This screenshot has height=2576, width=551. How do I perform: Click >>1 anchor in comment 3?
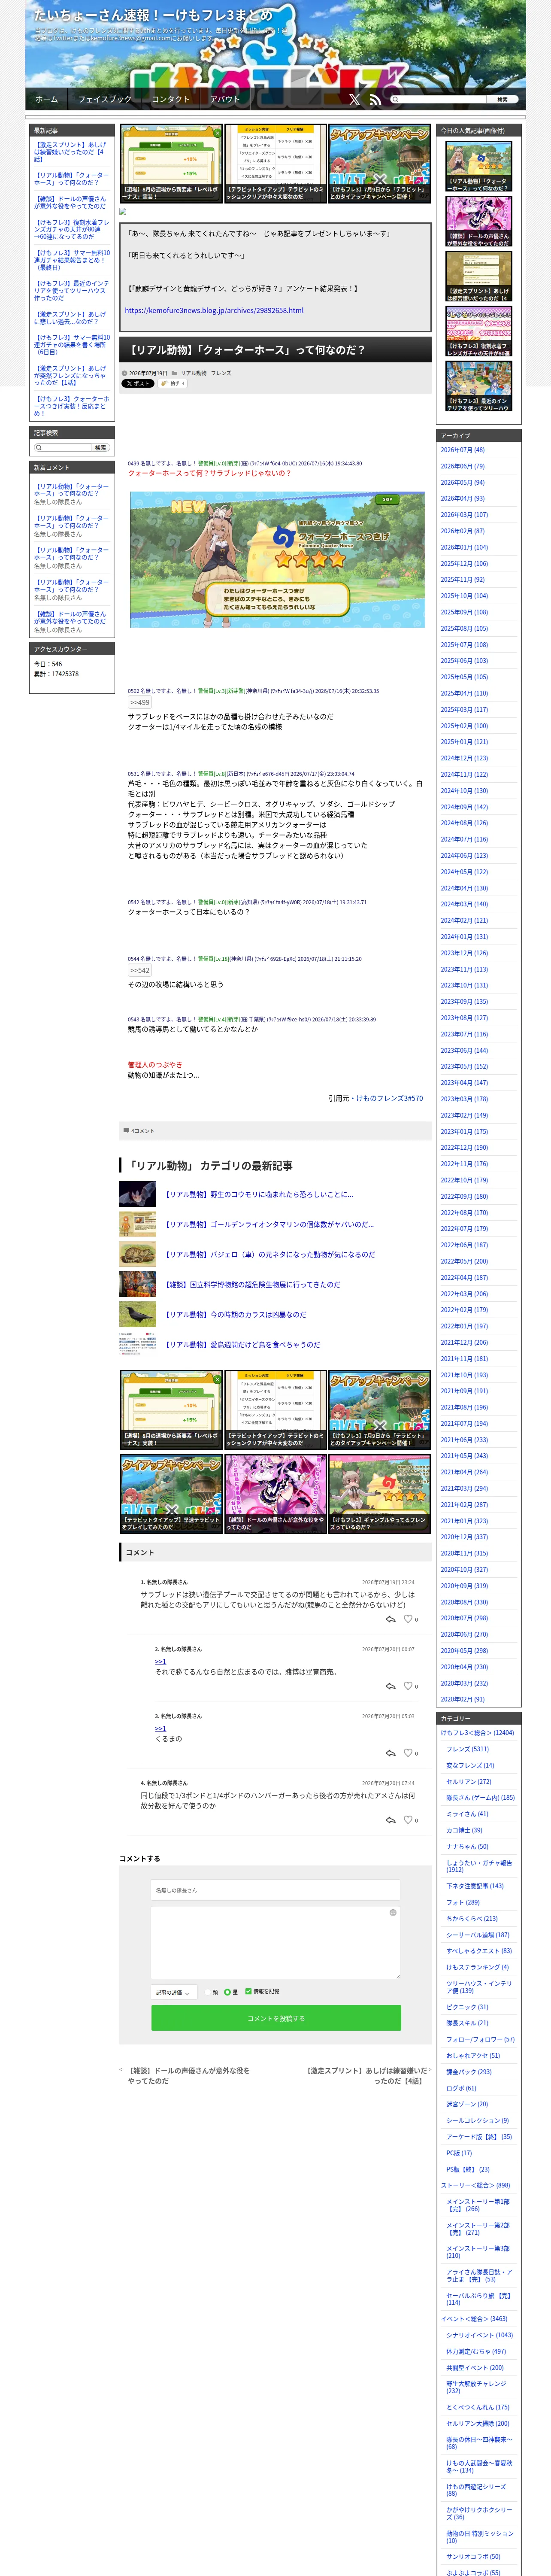point(160,1728)
